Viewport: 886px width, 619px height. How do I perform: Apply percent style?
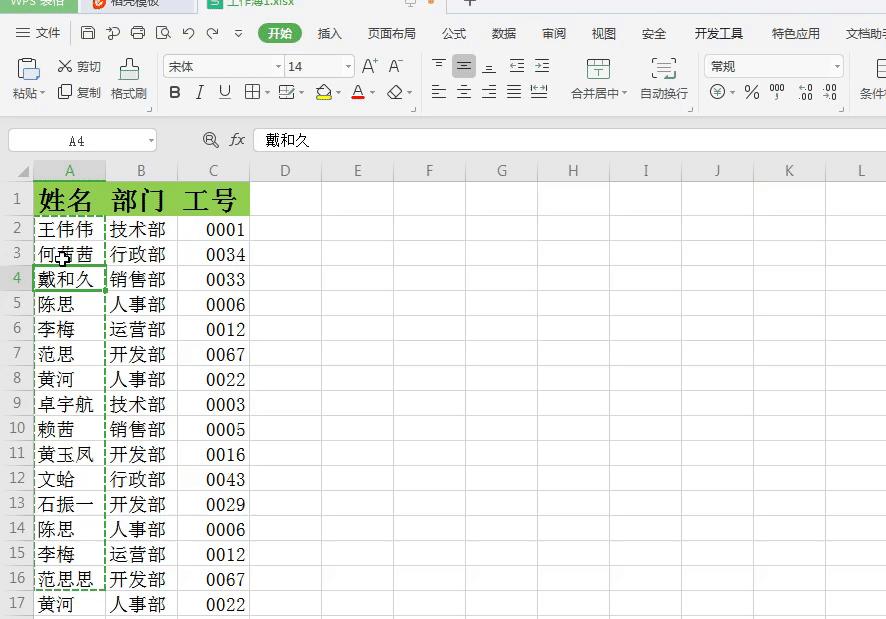752,92
